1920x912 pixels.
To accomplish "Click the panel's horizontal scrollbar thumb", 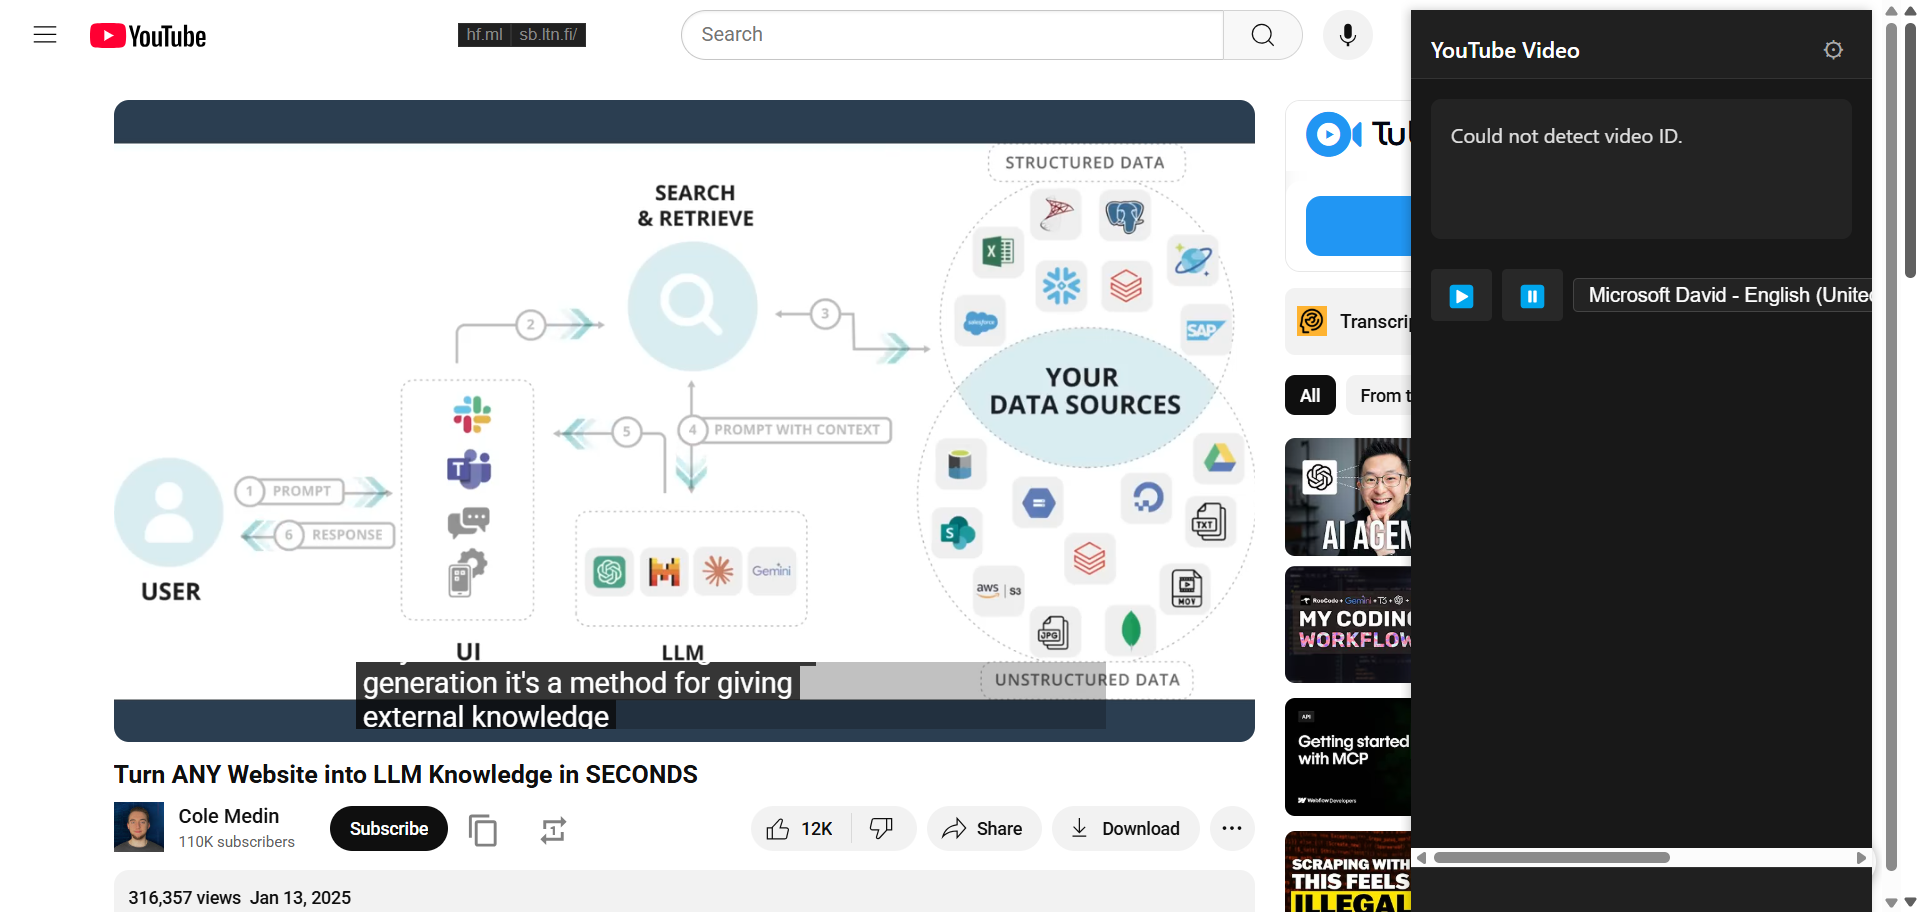I will 1551,857.
